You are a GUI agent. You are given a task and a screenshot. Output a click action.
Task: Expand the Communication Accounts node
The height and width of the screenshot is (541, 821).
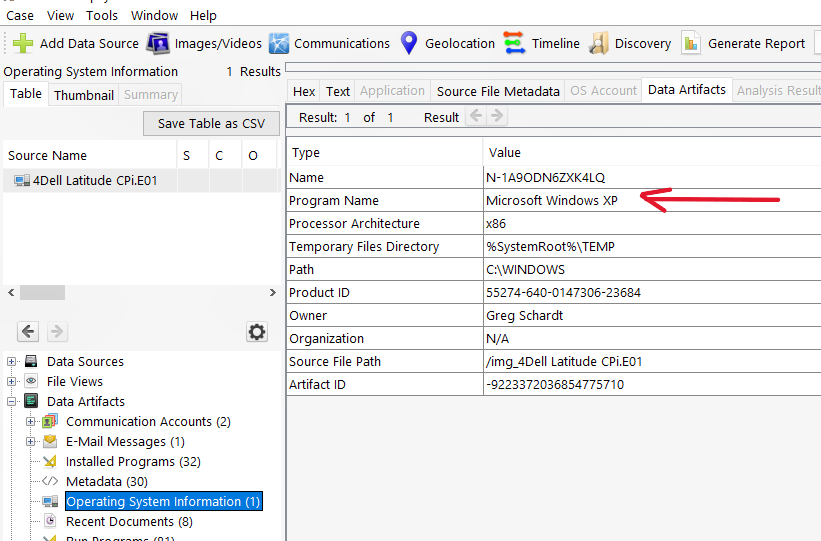coord(31,422)
